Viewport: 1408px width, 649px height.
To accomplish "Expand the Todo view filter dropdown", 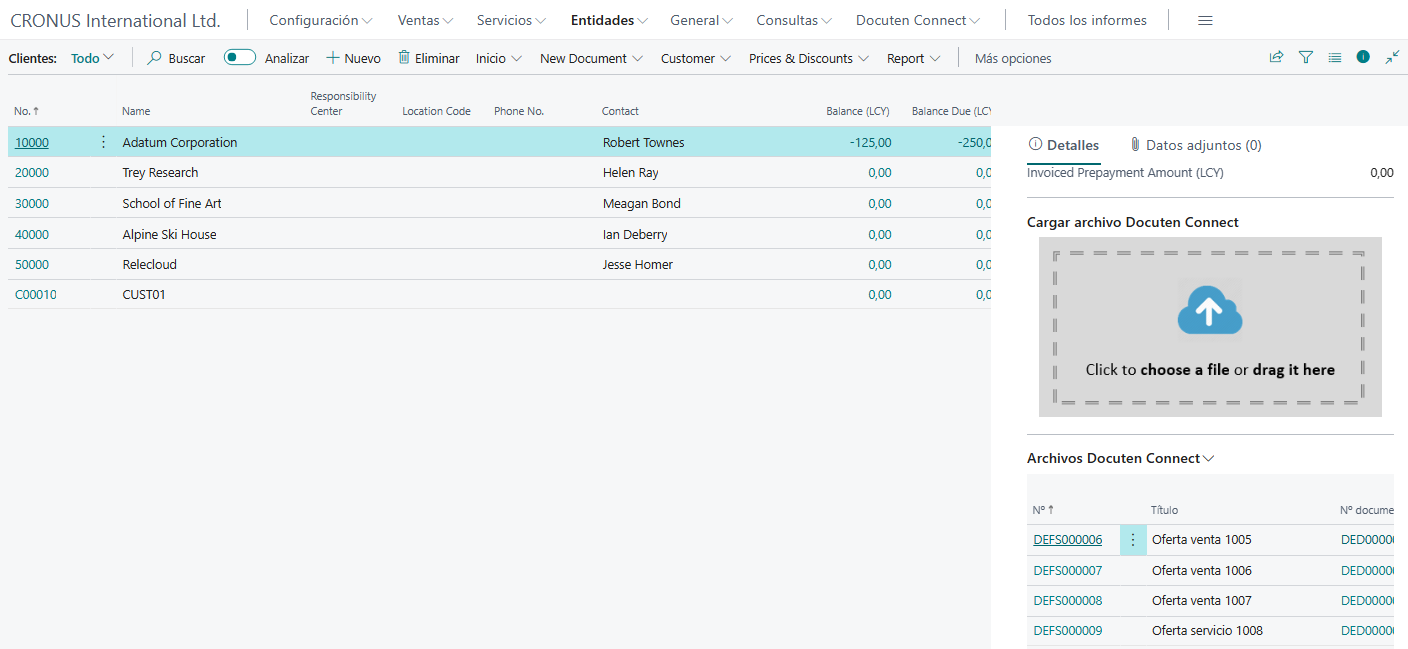I will pos(92,58).
